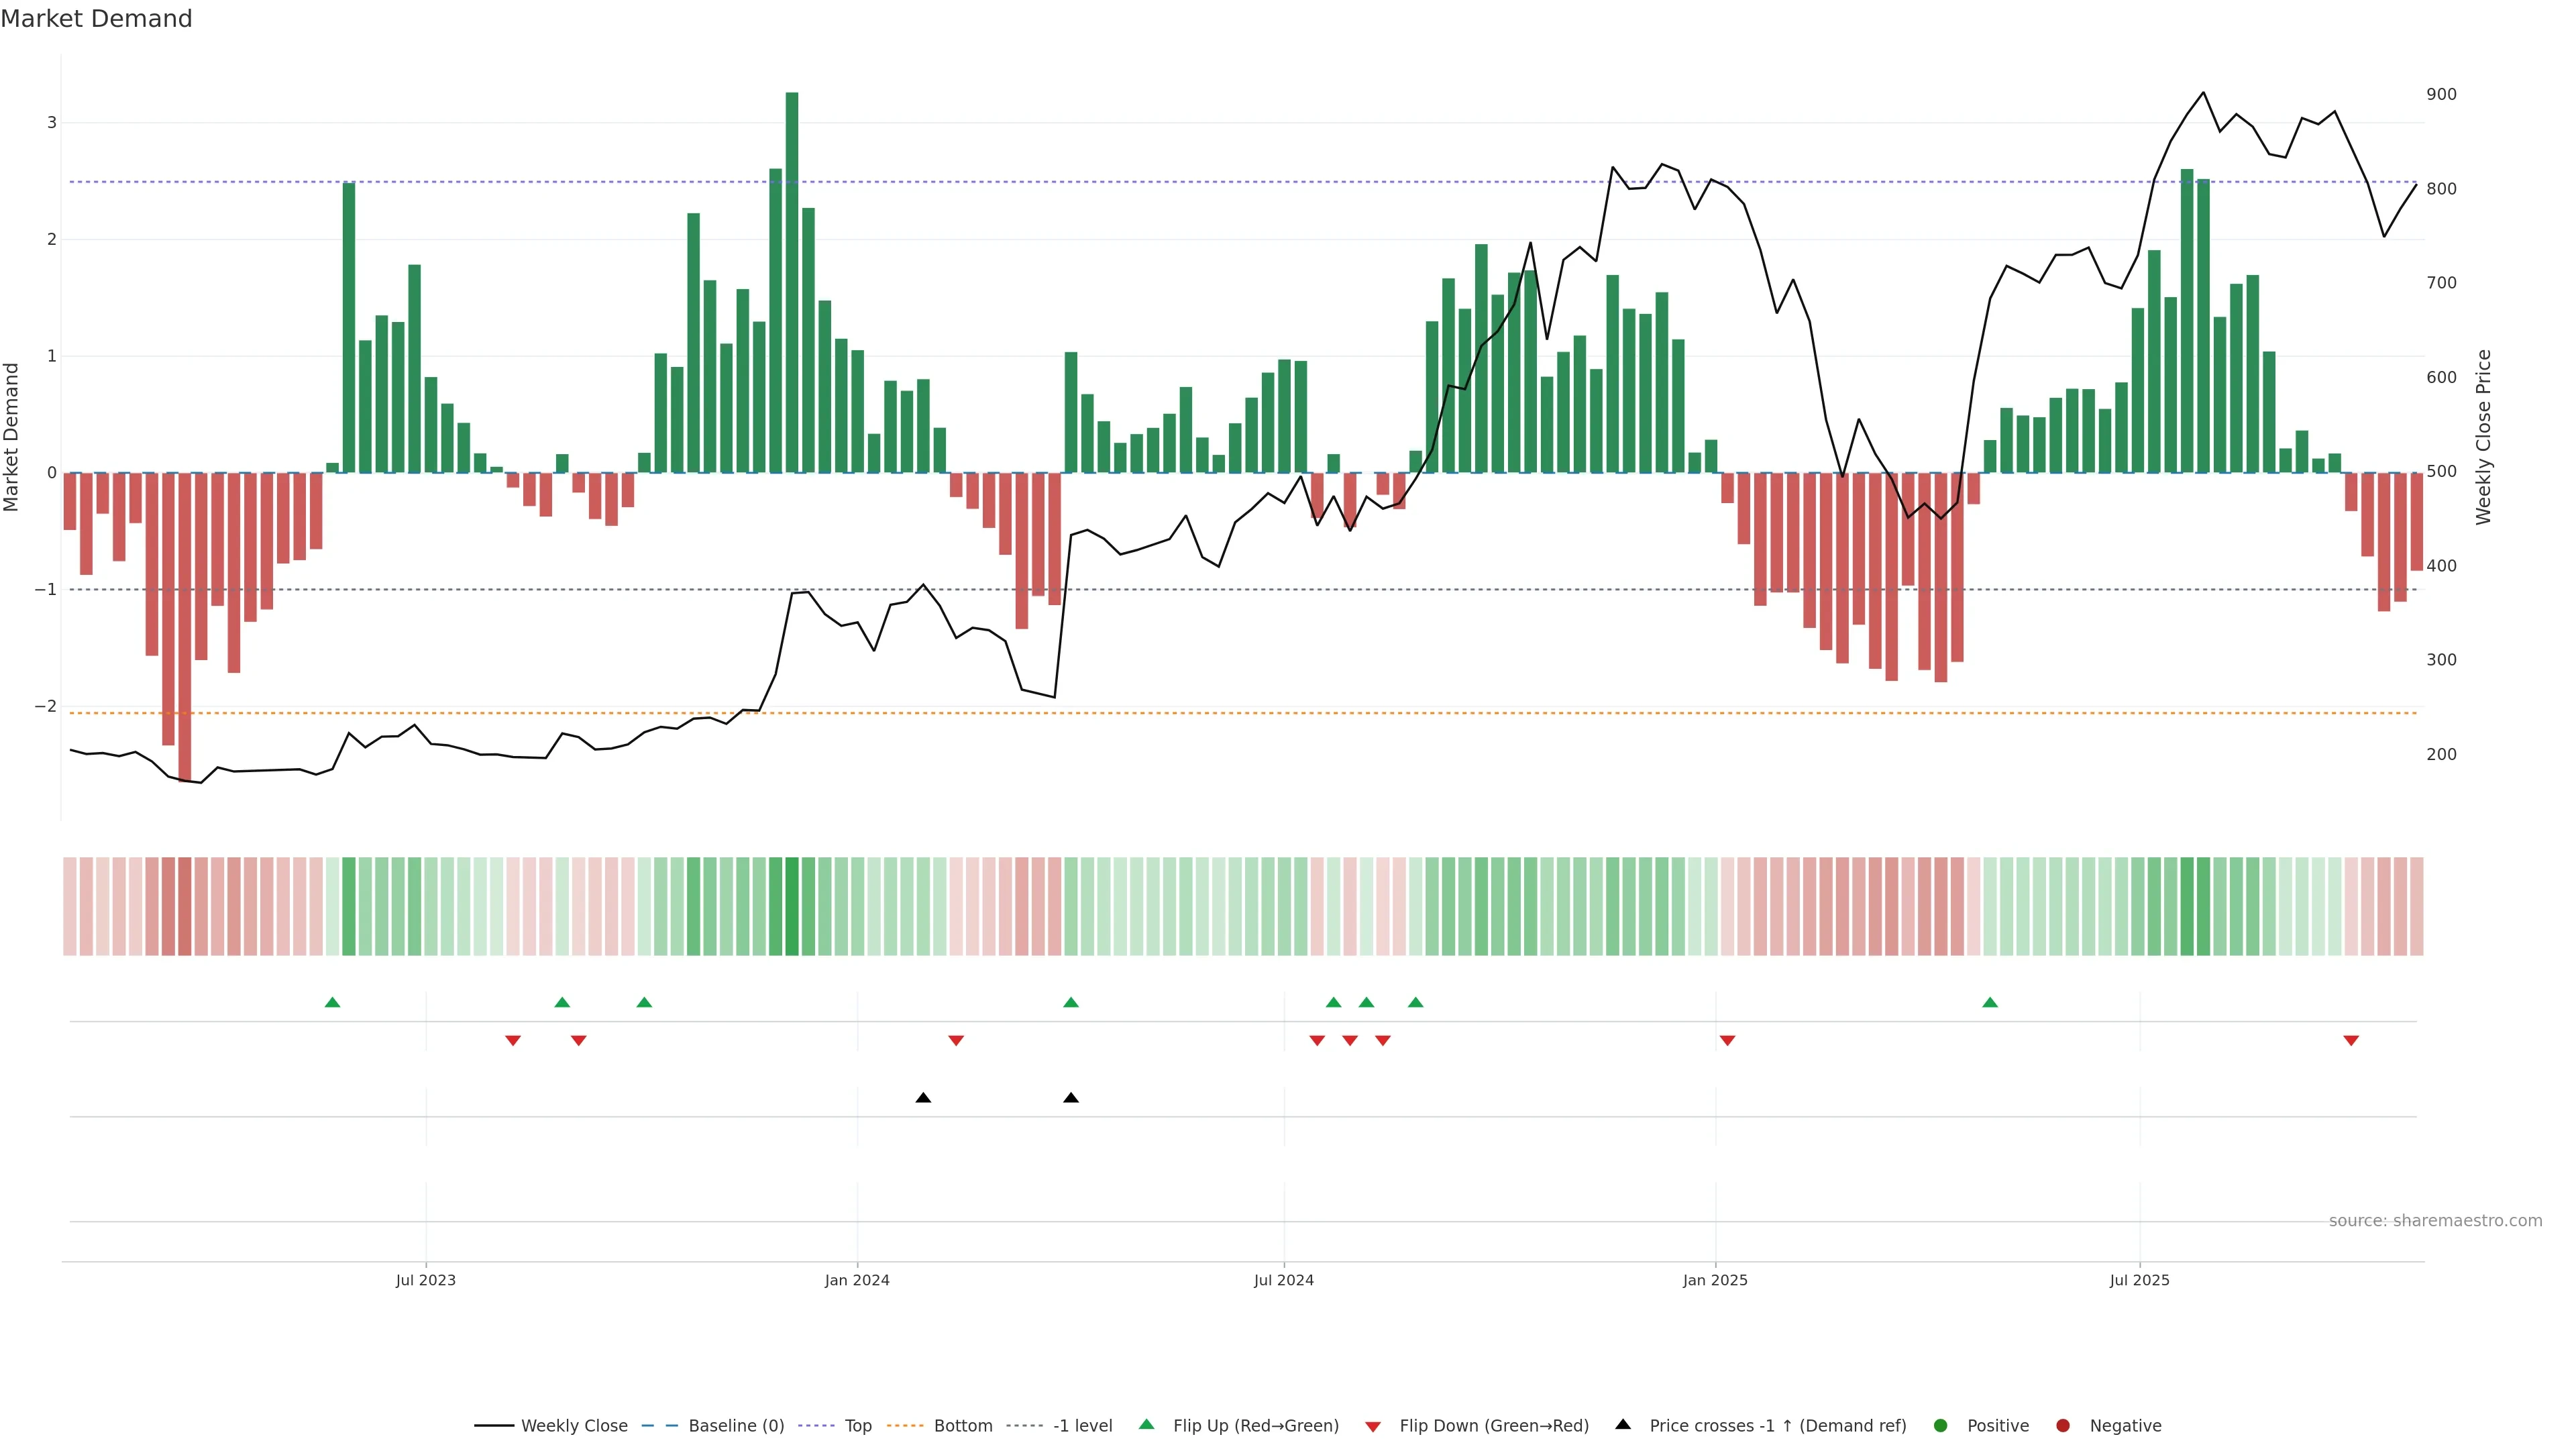This screenshot has width=2576, height=1449.
Task: Click the red Negative circle legend icon
Action: point(2063,1426)
